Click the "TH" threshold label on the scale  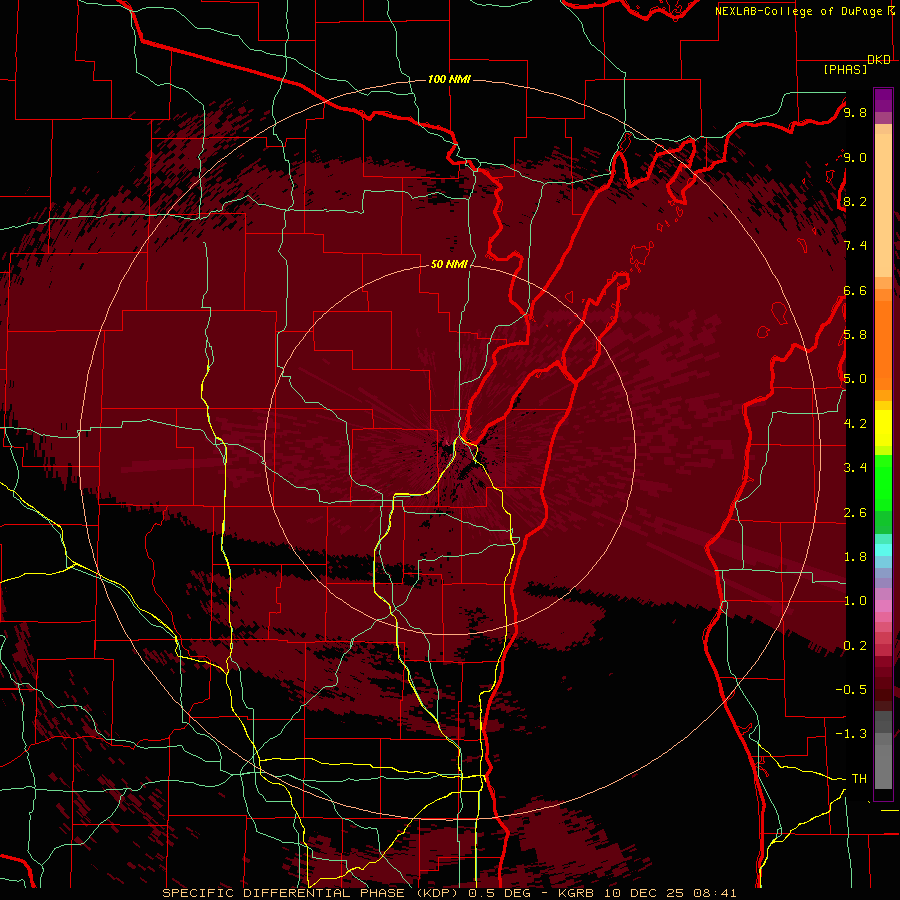[859, 779]
